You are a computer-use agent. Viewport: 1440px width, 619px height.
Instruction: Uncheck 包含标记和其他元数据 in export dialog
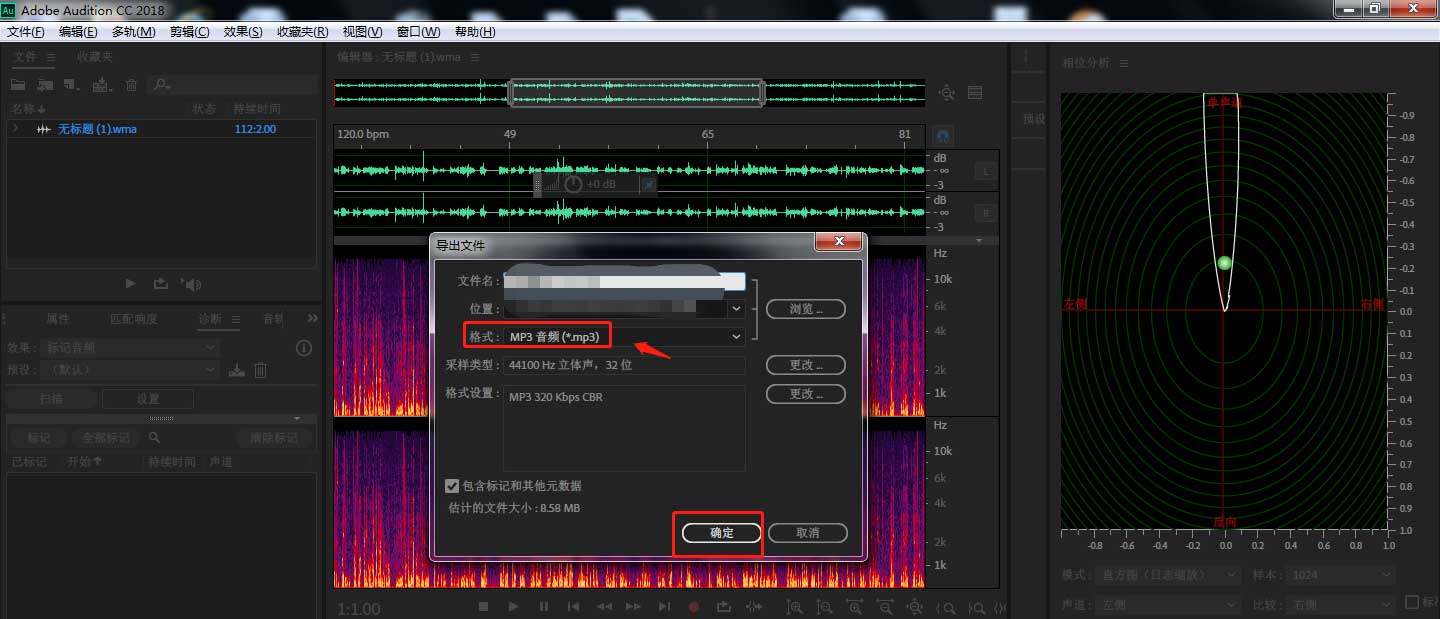[x=452, y=486]
